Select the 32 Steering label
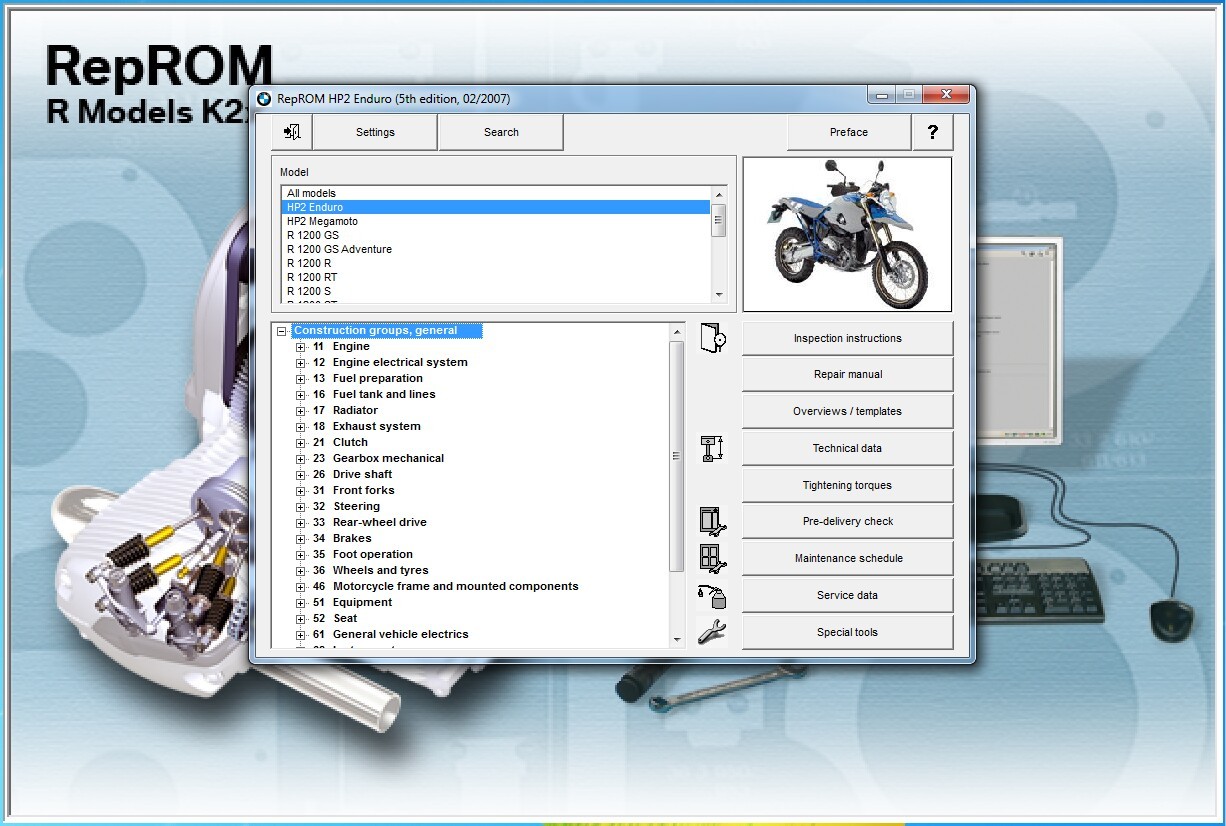 point(346,506)
